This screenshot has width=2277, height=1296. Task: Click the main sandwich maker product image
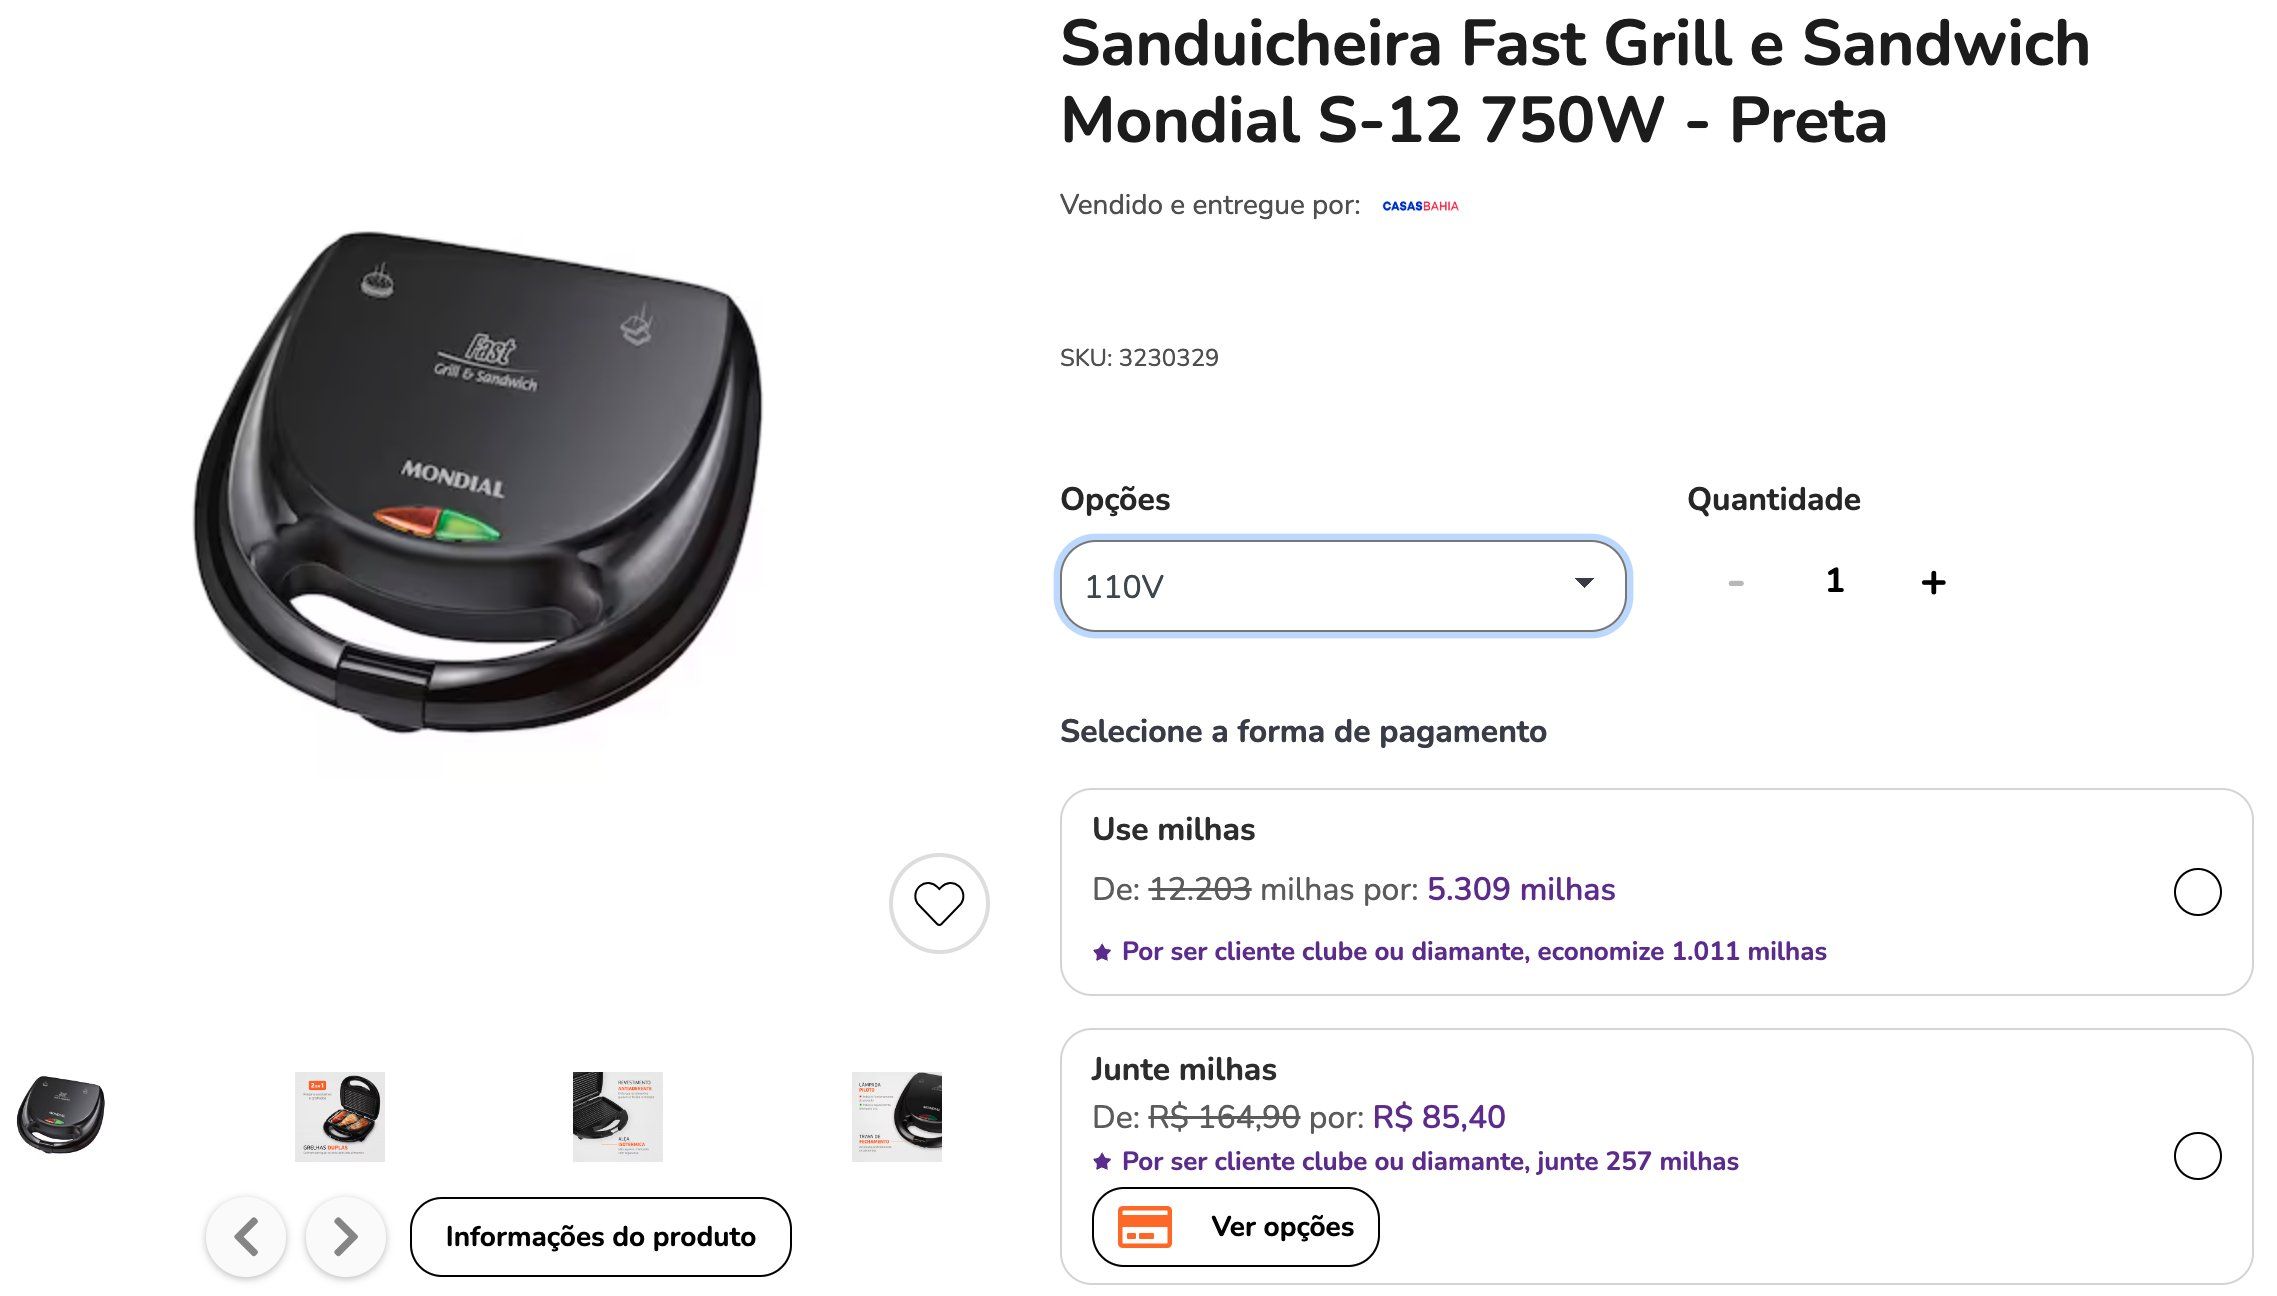(x=478, y=482)
